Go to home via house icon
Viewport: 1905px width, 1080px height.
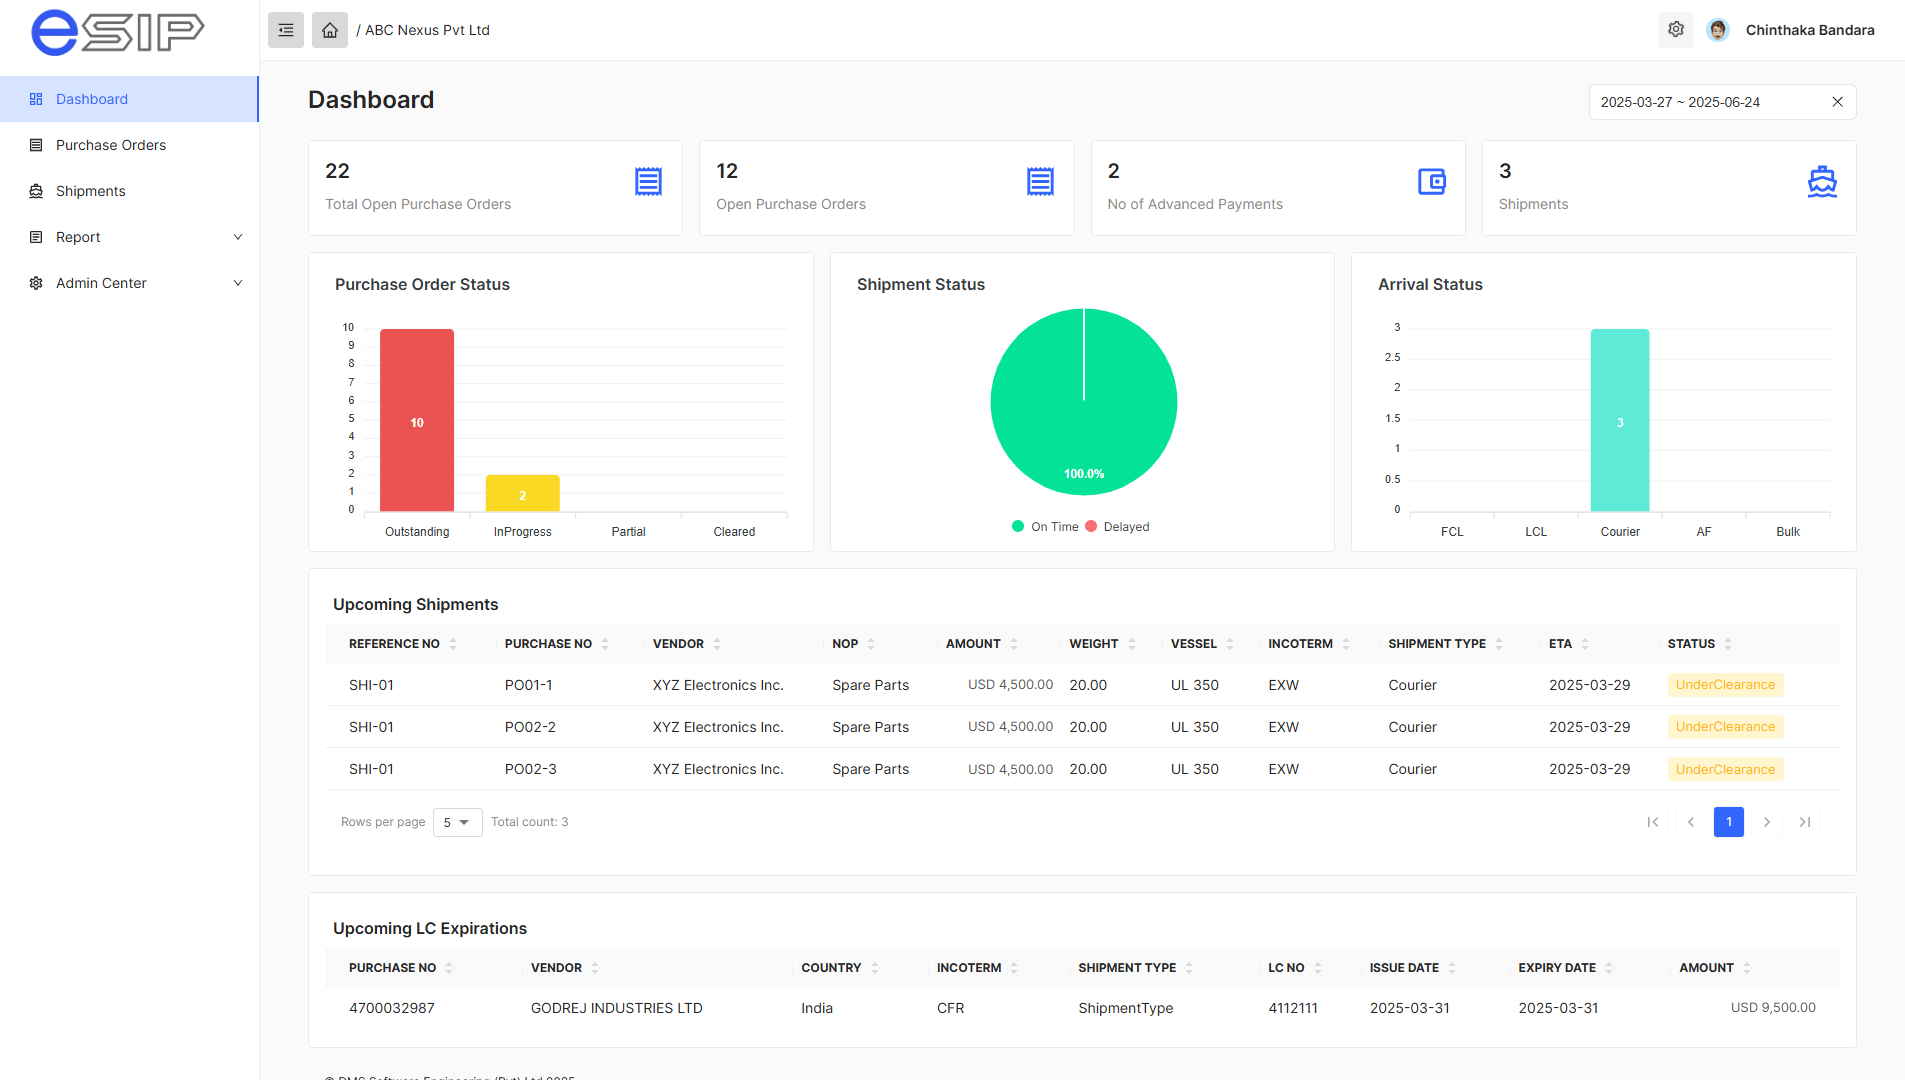click(x=330, y=30)
